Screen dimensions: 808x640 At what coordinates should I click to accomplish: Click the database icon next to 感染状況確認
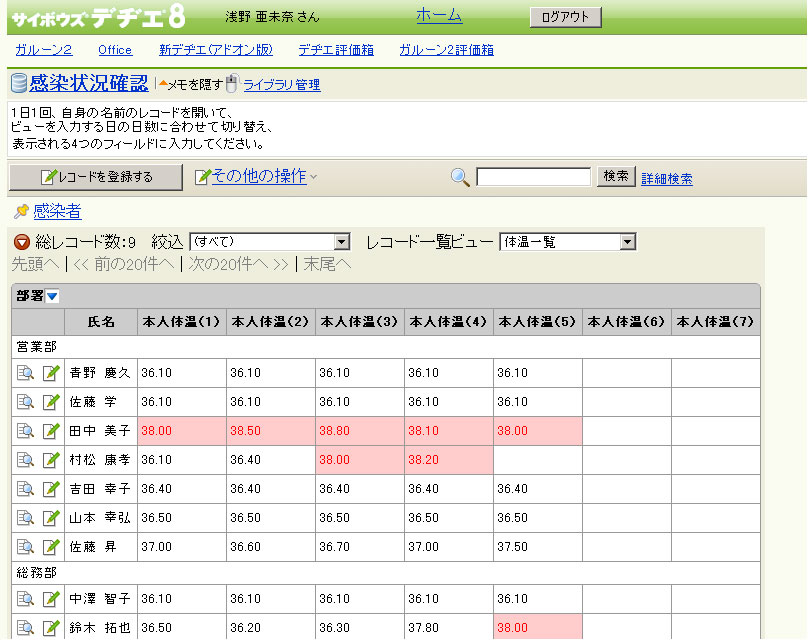pos(19,84)
